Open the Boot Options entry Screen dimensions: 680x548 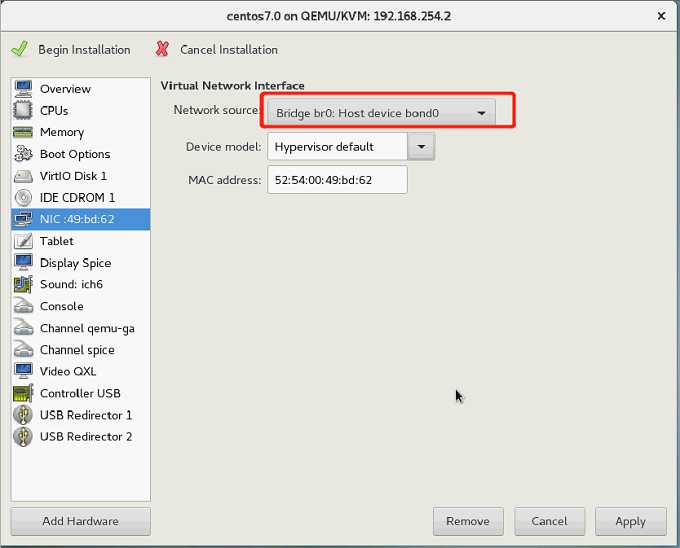tap(81, 153)
